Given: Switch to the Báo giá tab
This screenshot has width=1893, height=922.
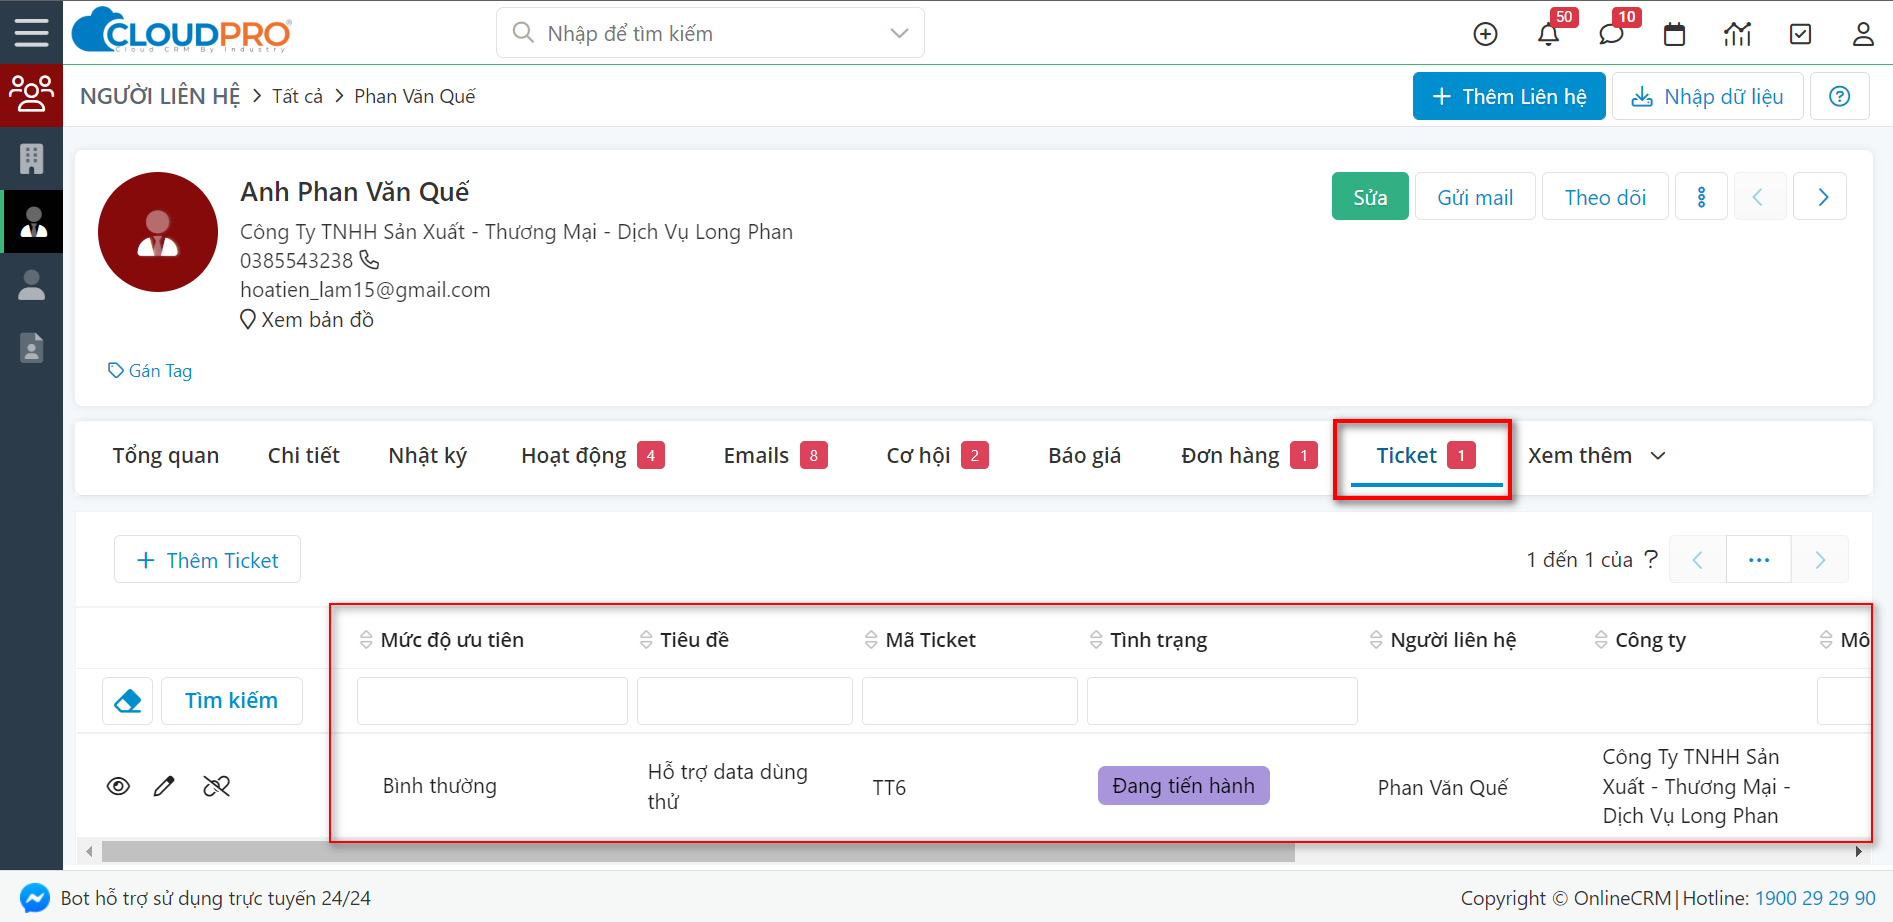Looking at the screenshot, I should pyautogui.click(x=1085, y=456).
